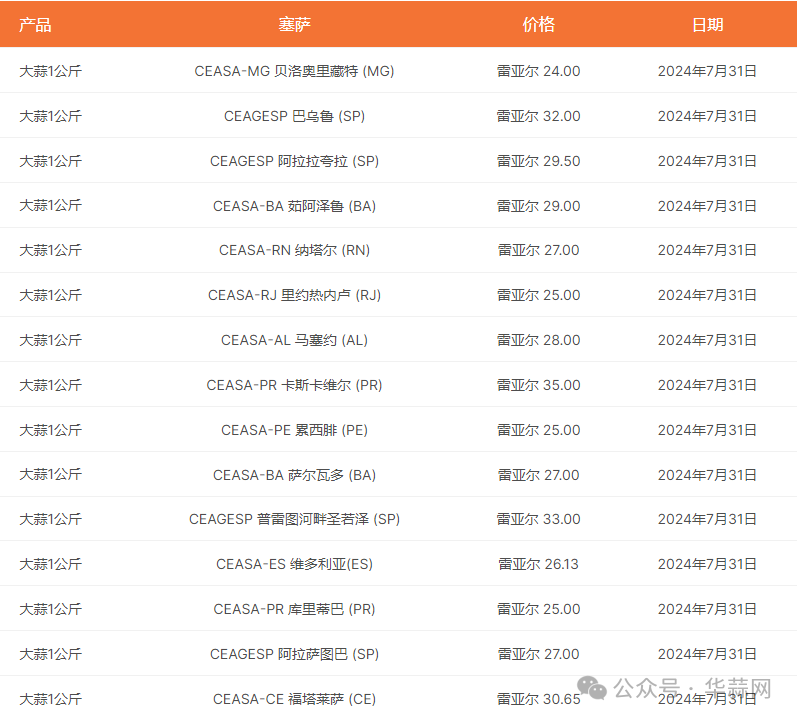Image resolution: width=797 pixels, height=720 pixels.
Task: Click the date in the 里约热内卢 (RJ) row
Action: 707,295
